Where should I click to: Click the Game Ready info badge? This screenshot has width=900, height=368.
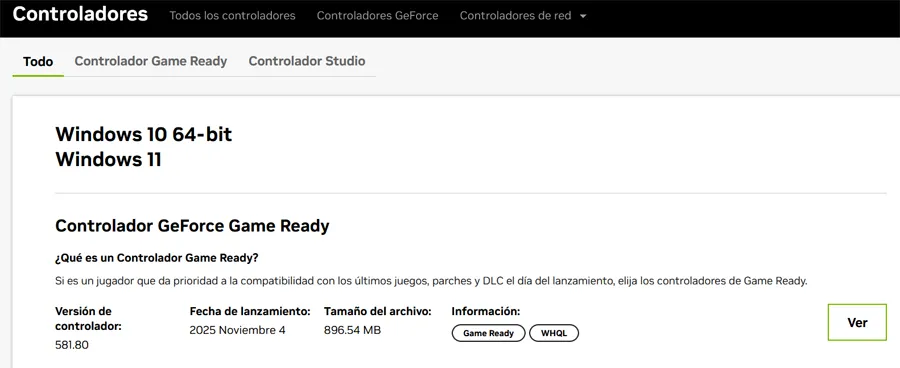click(x=488, y=333)
